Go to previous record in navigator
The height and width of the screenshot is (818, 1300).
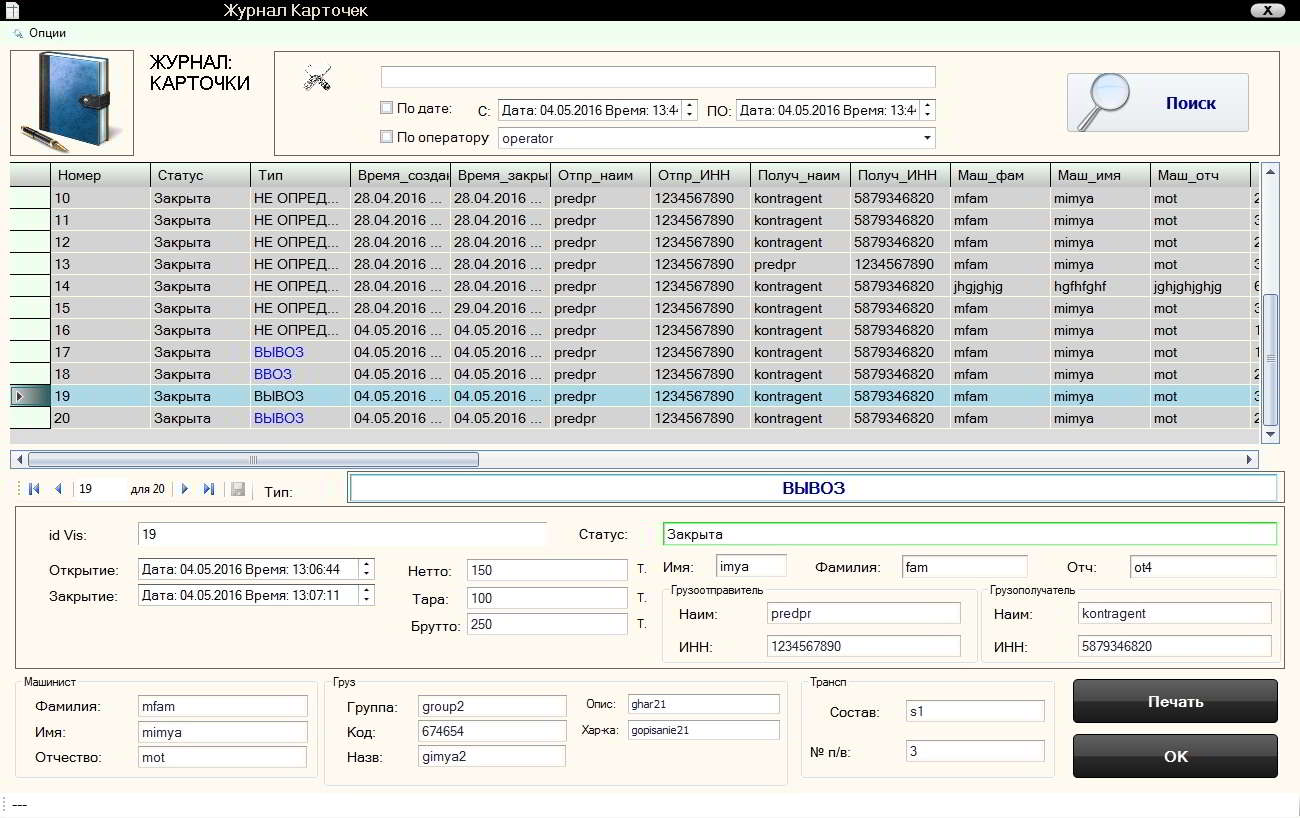click(58, 489)
